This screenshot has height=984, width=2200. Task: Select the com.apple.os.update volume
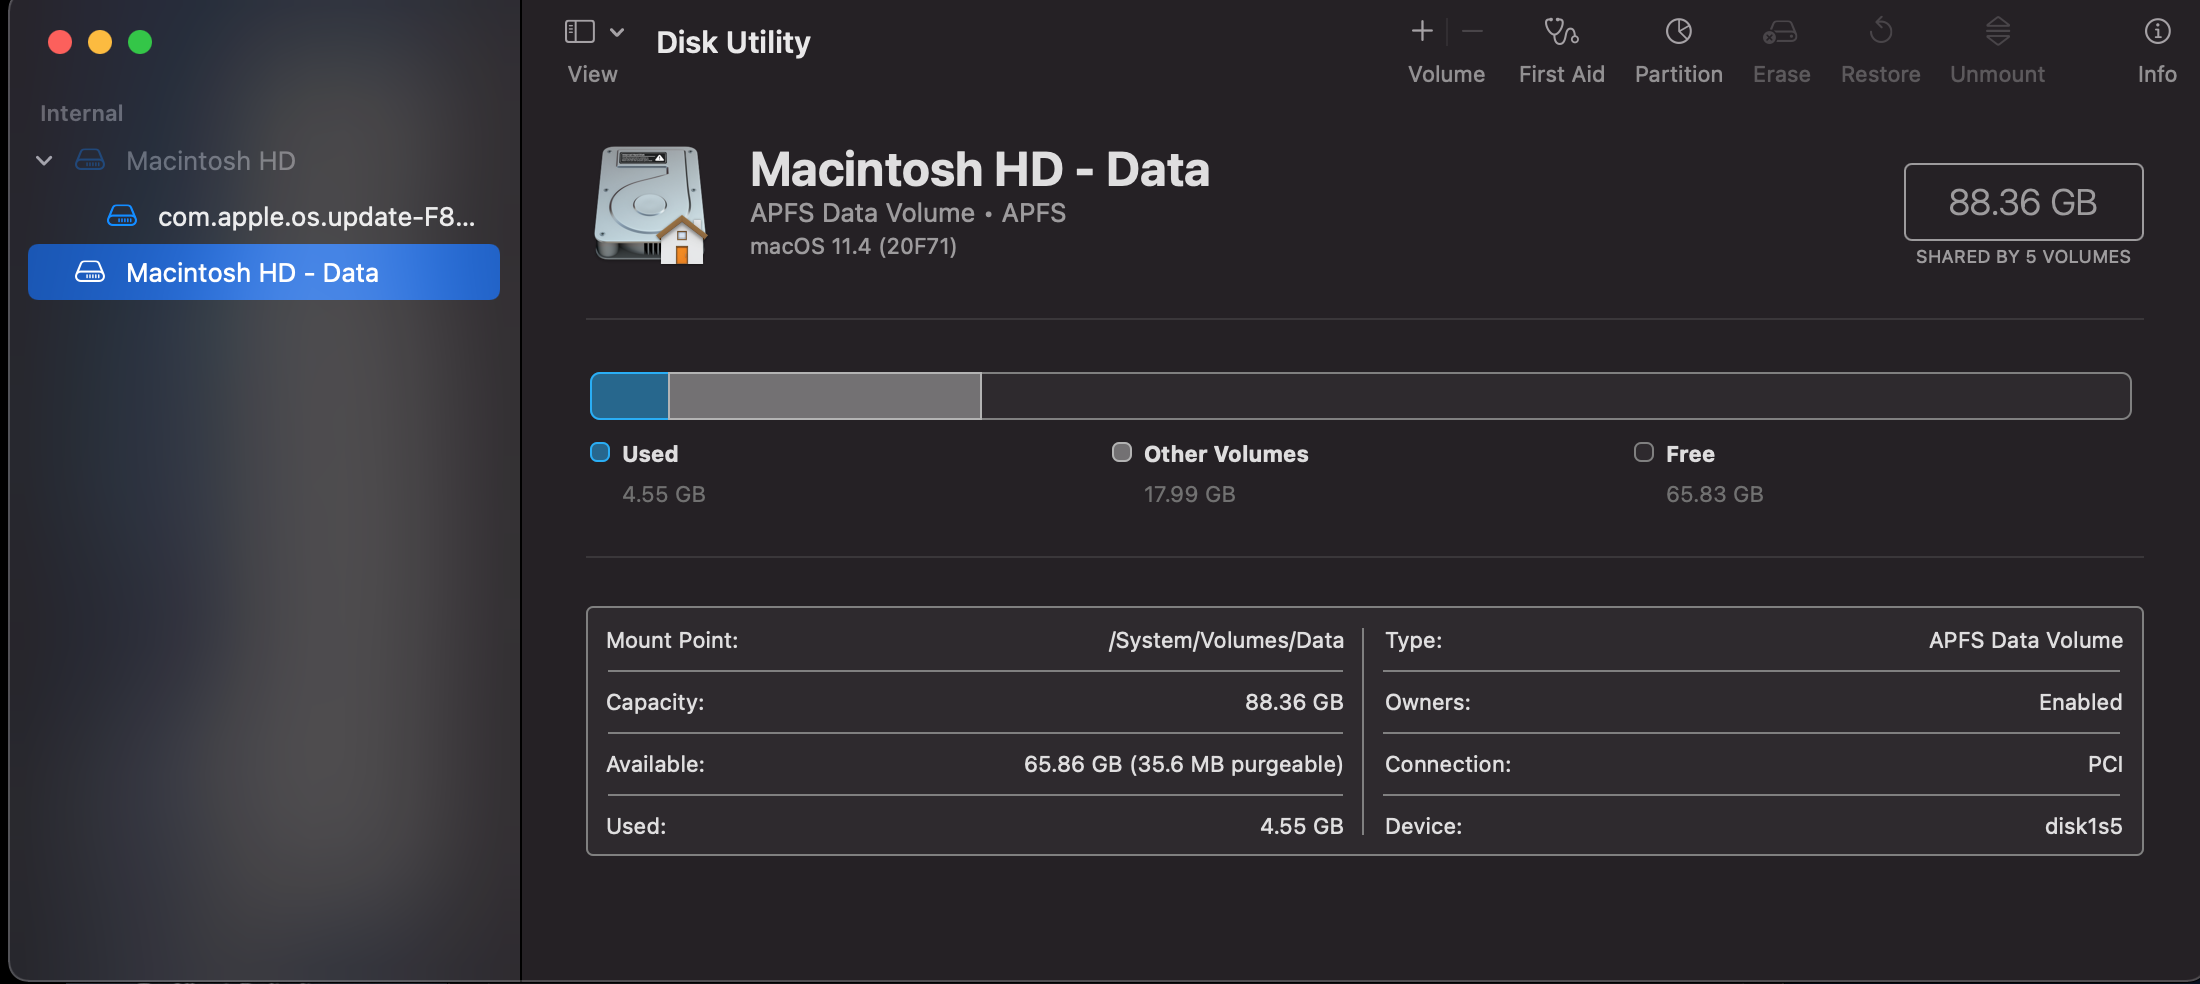coord(315,217)
